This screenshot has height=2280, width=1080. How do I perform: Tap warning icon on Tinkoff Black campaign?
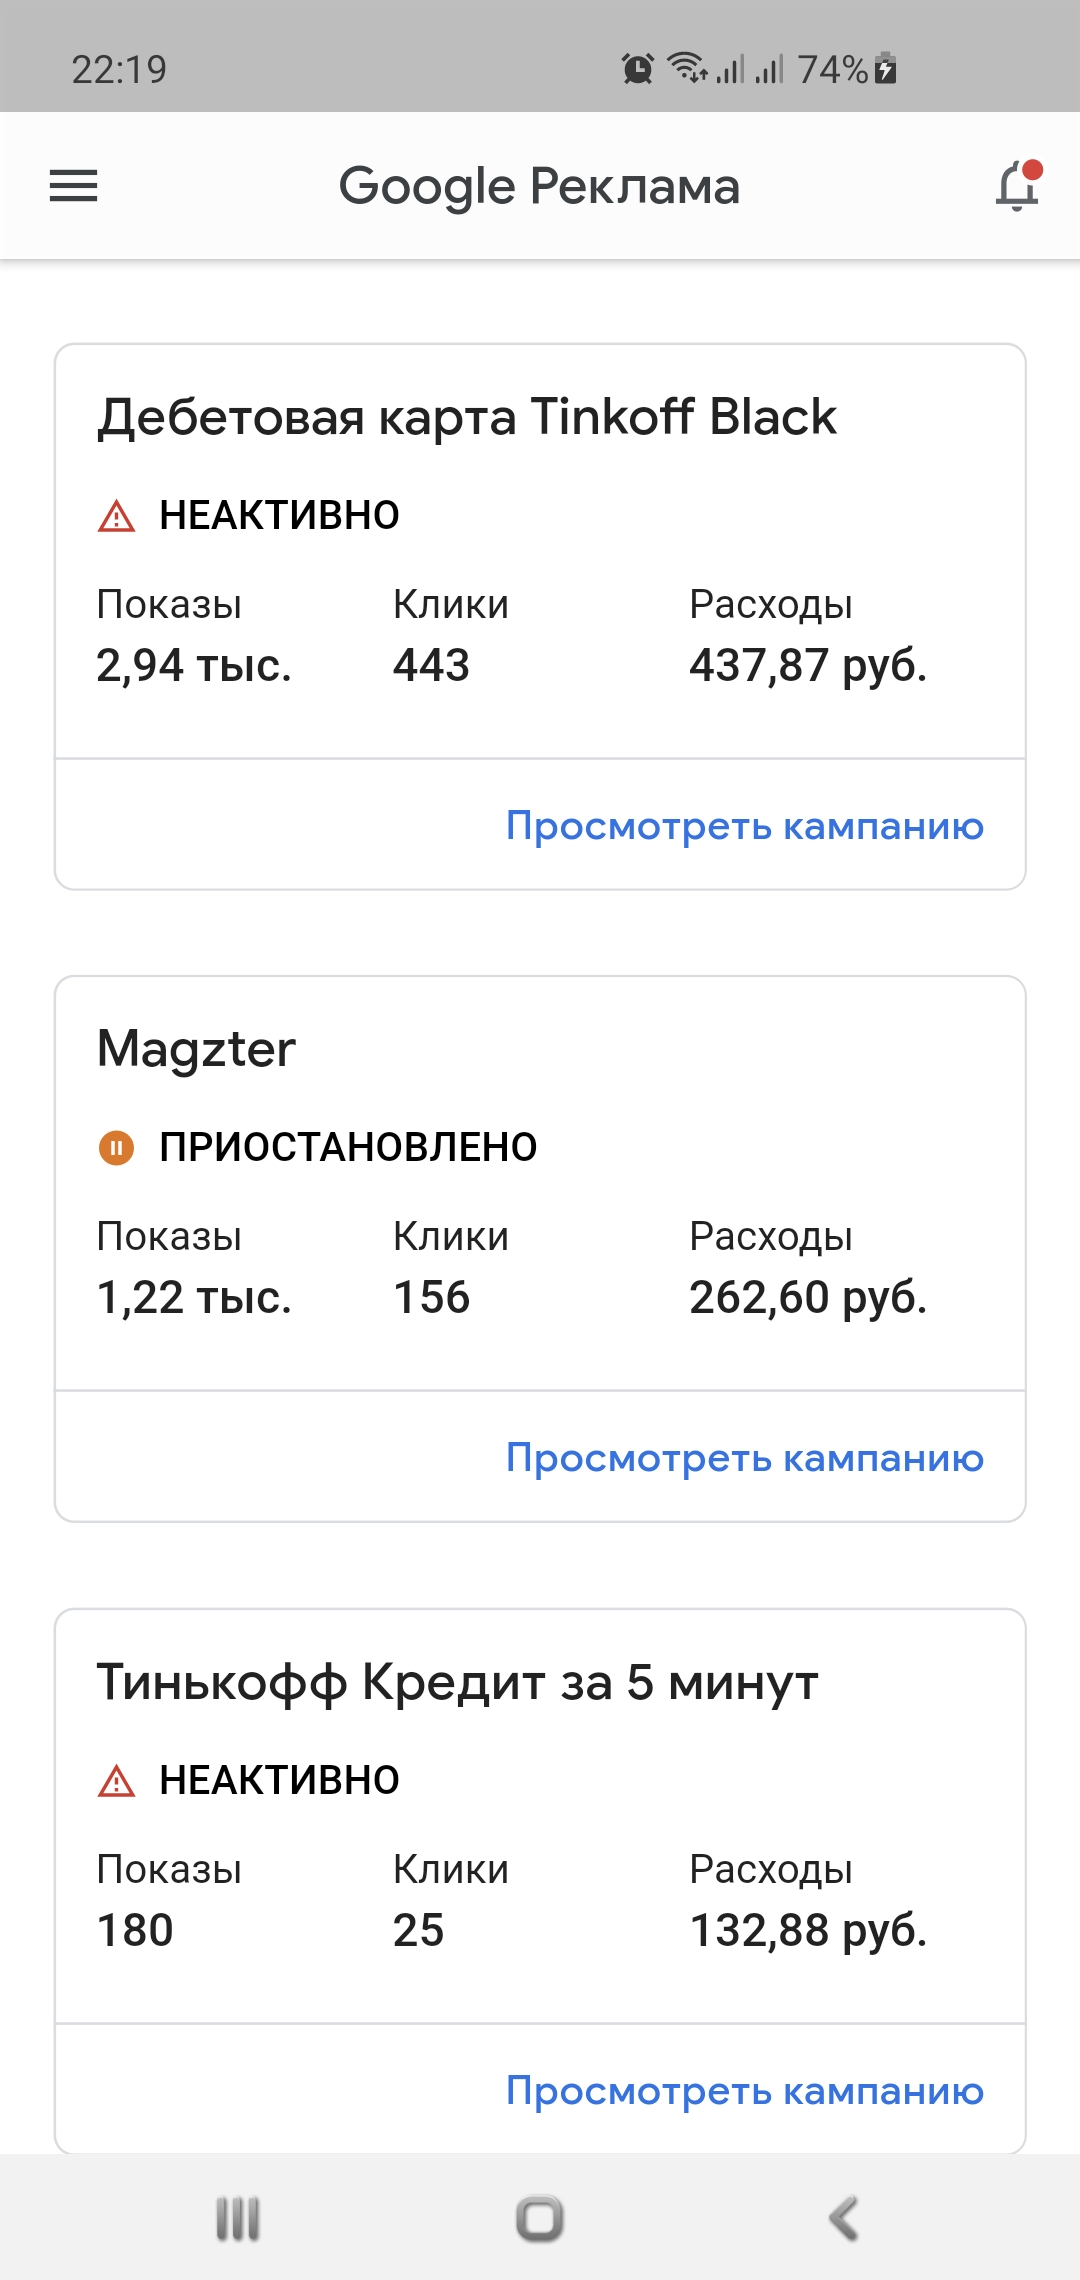click(x=117, y=516)
